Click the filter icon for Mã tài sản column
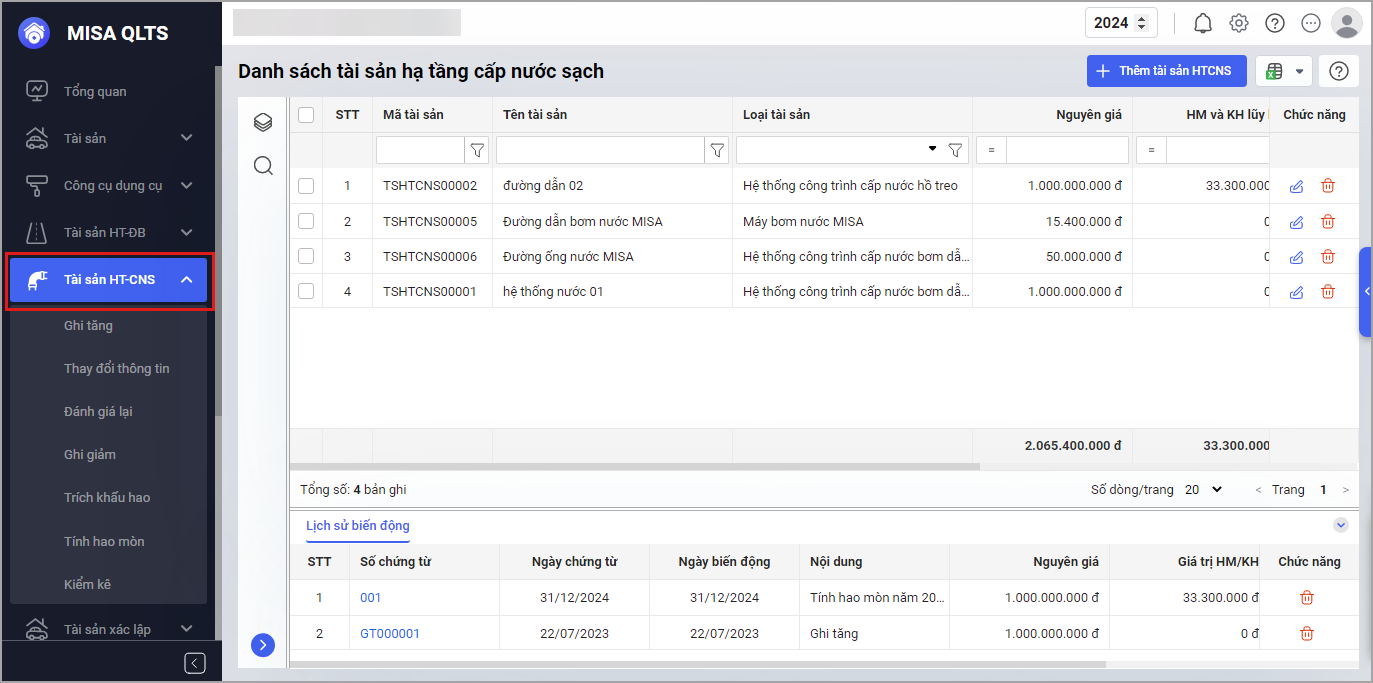The width and height of the screenshot is (1373, 683). coord(477,150)
